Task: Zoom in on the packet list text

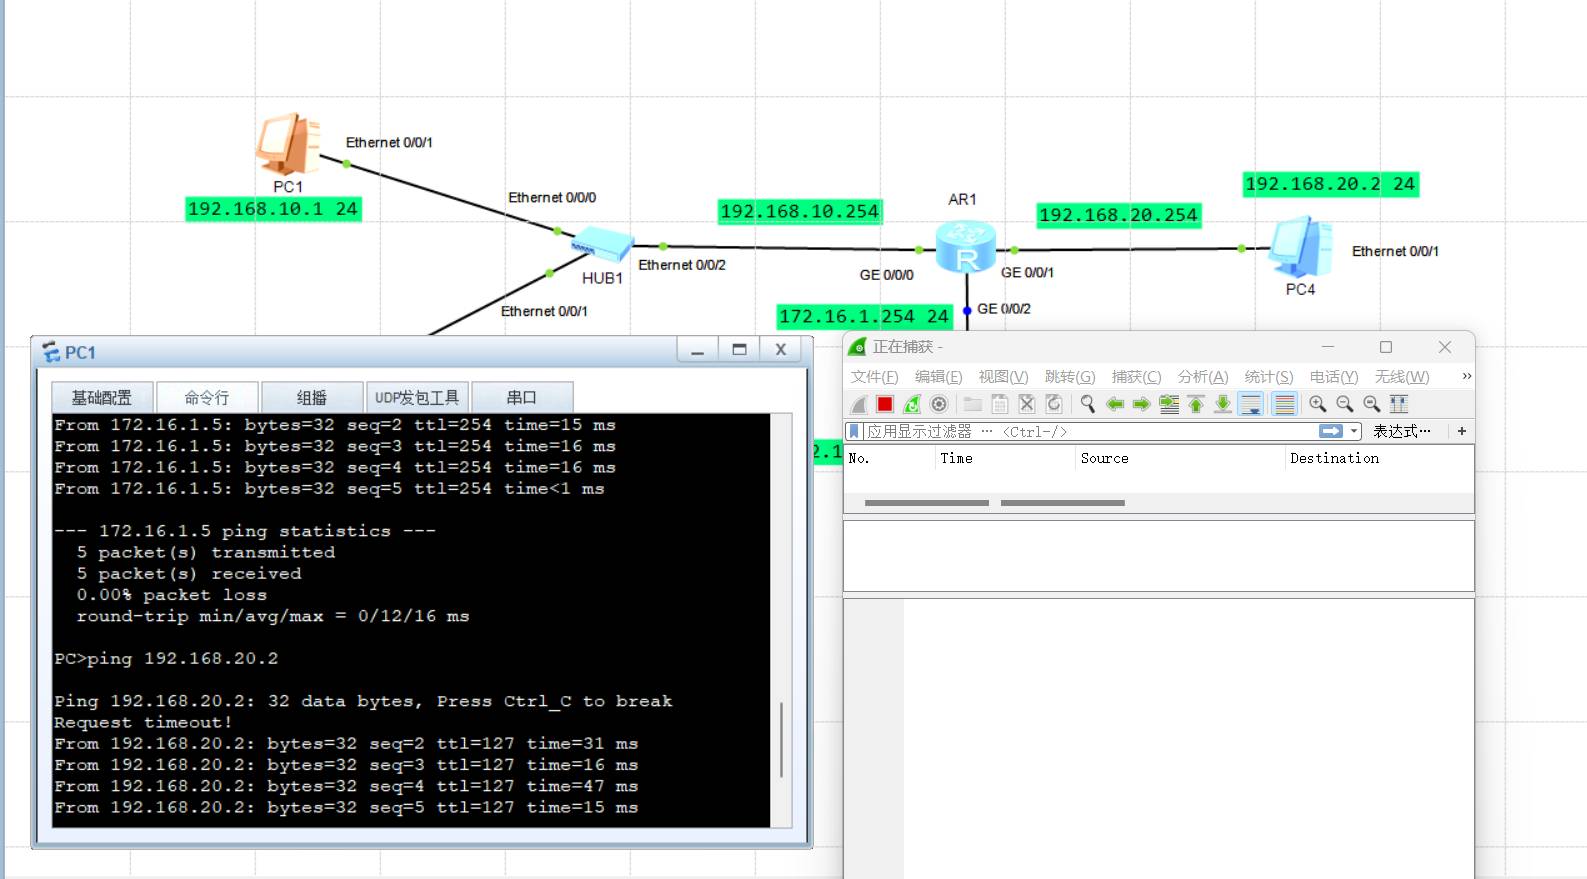Action: coord(1318,404)
